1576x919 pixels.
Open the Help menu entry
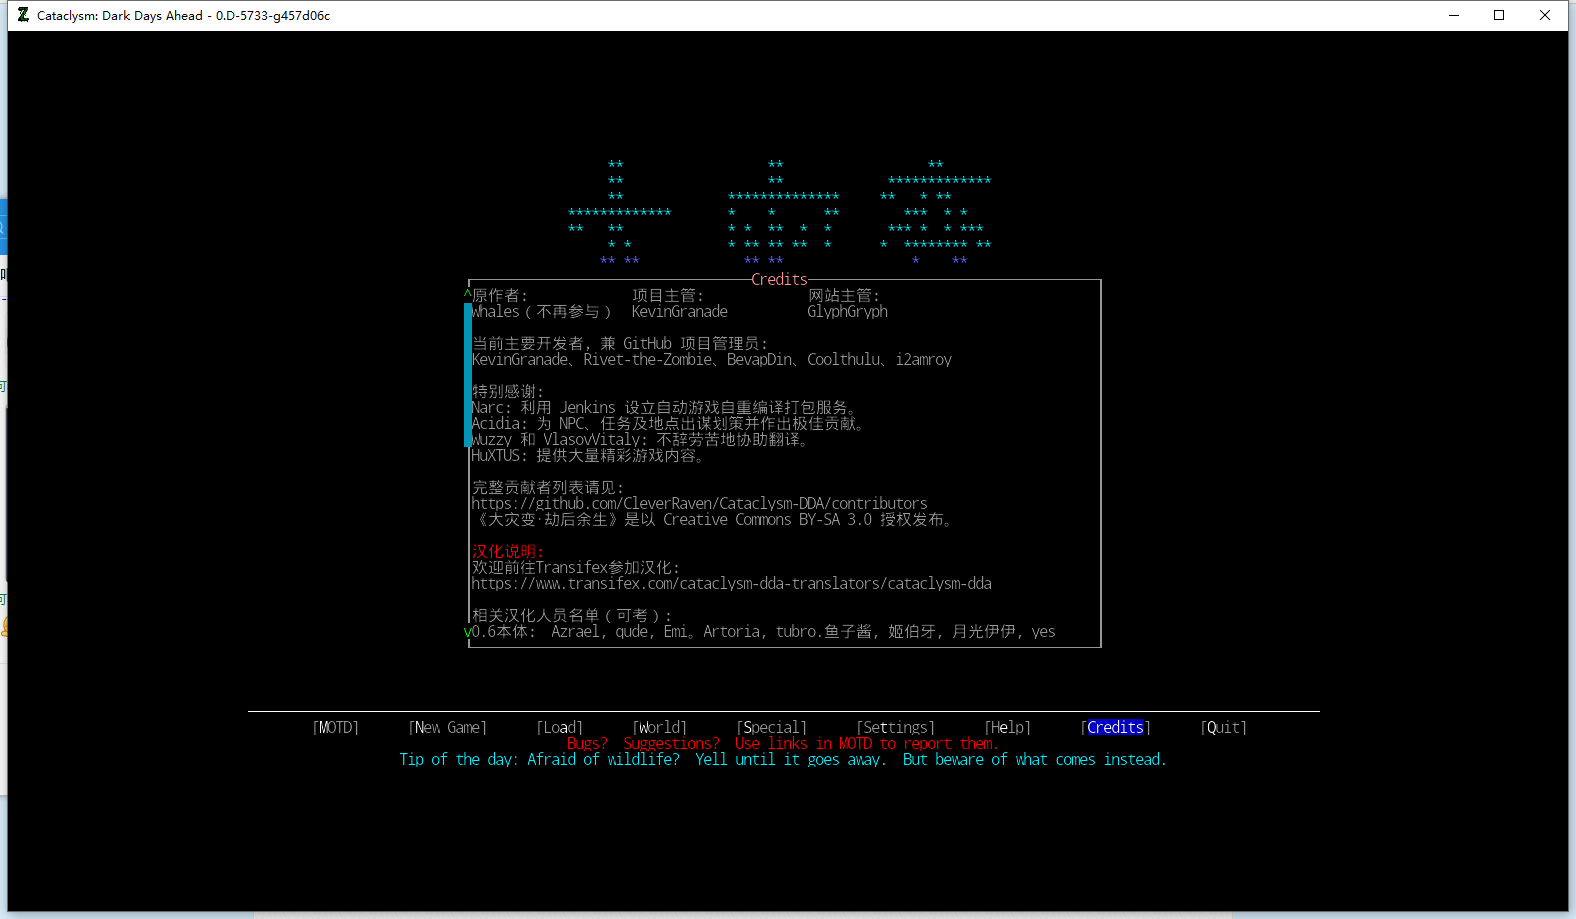tap(1008, 728)
